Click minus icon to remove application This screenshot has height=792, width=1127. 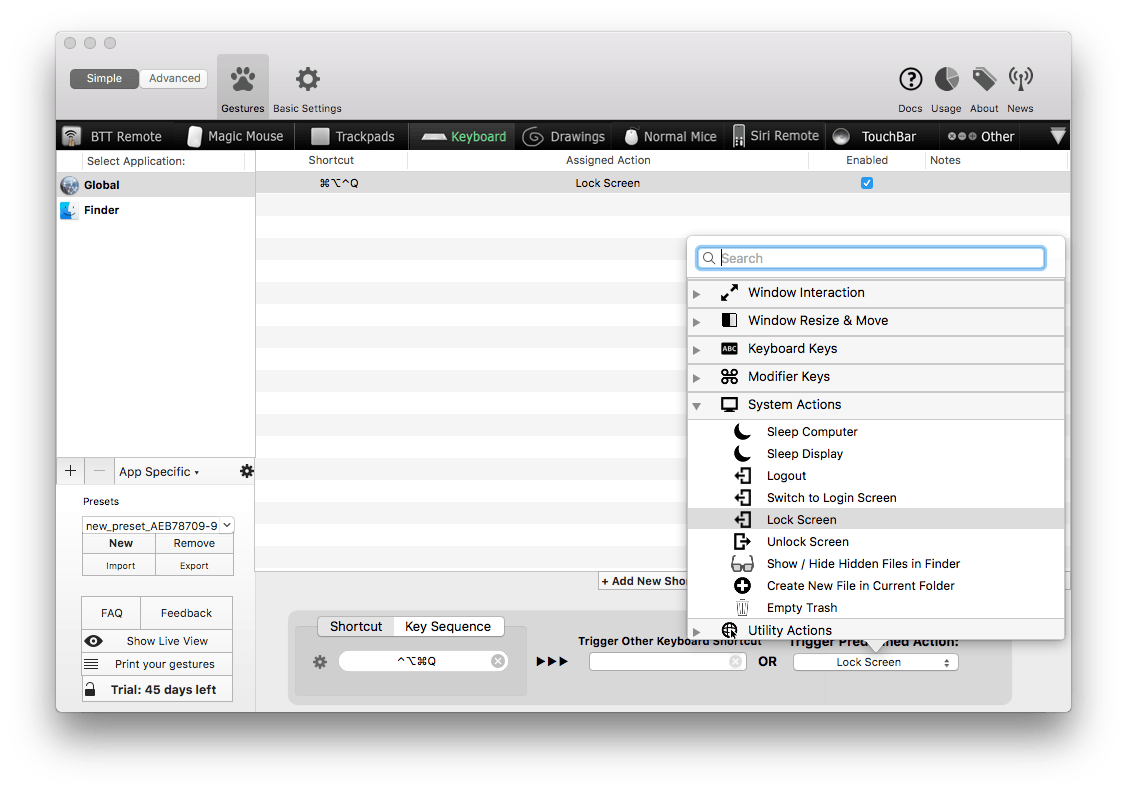click(x=99, y=471)
